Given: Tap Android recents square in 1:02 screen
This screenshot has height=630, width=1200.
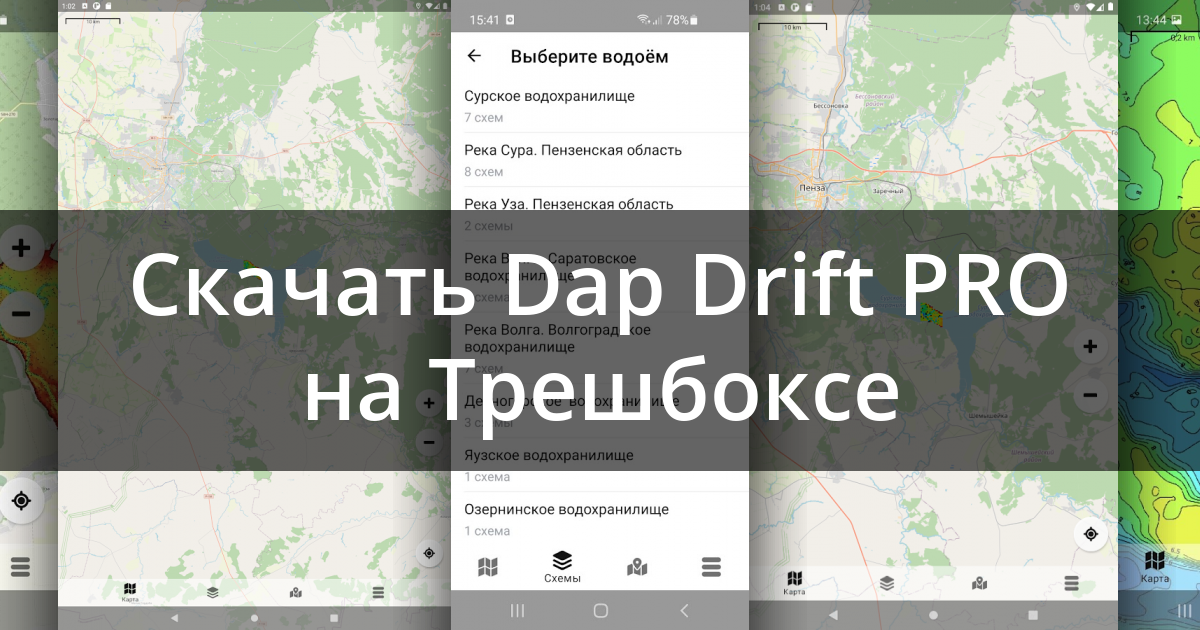Looking at the screenshot, I should 333,617.
